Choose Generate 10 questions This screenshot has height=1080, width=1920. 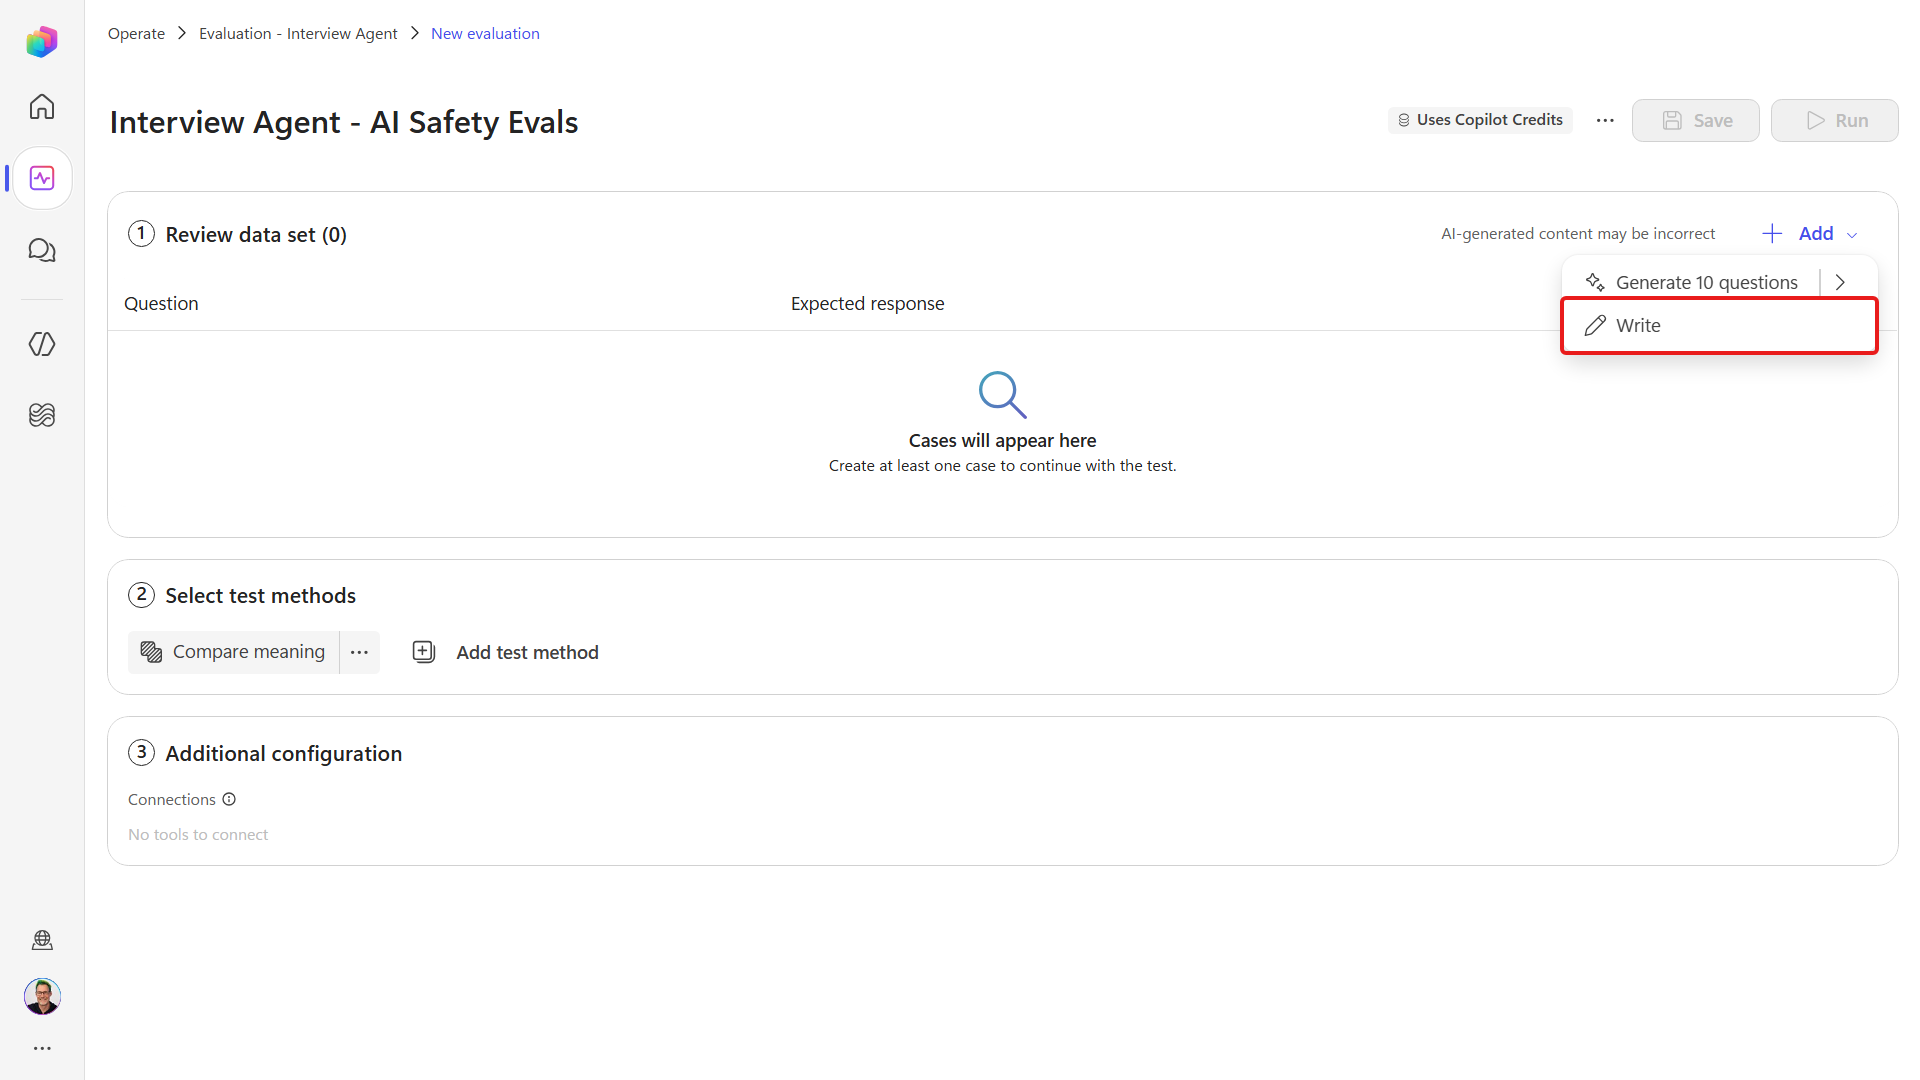tap(1692, 283)
